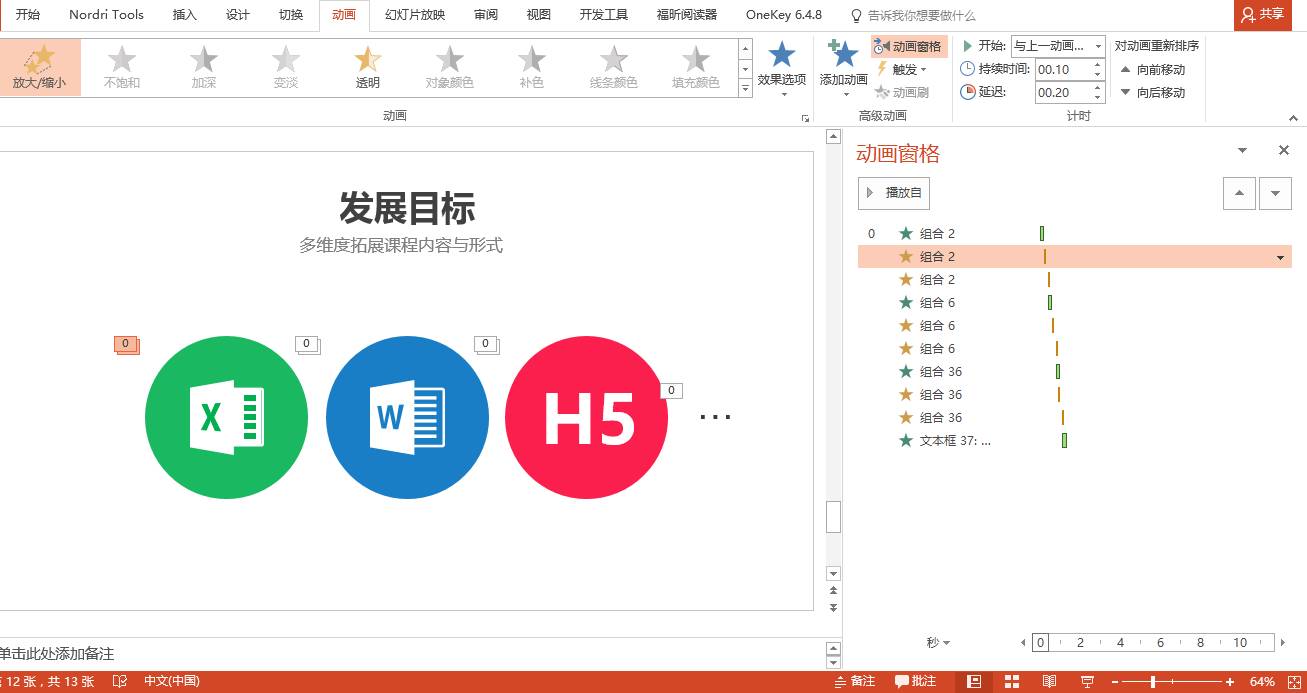Switch to slide sorter view icon
The image size is (1307, 693).
[1011, 681]
